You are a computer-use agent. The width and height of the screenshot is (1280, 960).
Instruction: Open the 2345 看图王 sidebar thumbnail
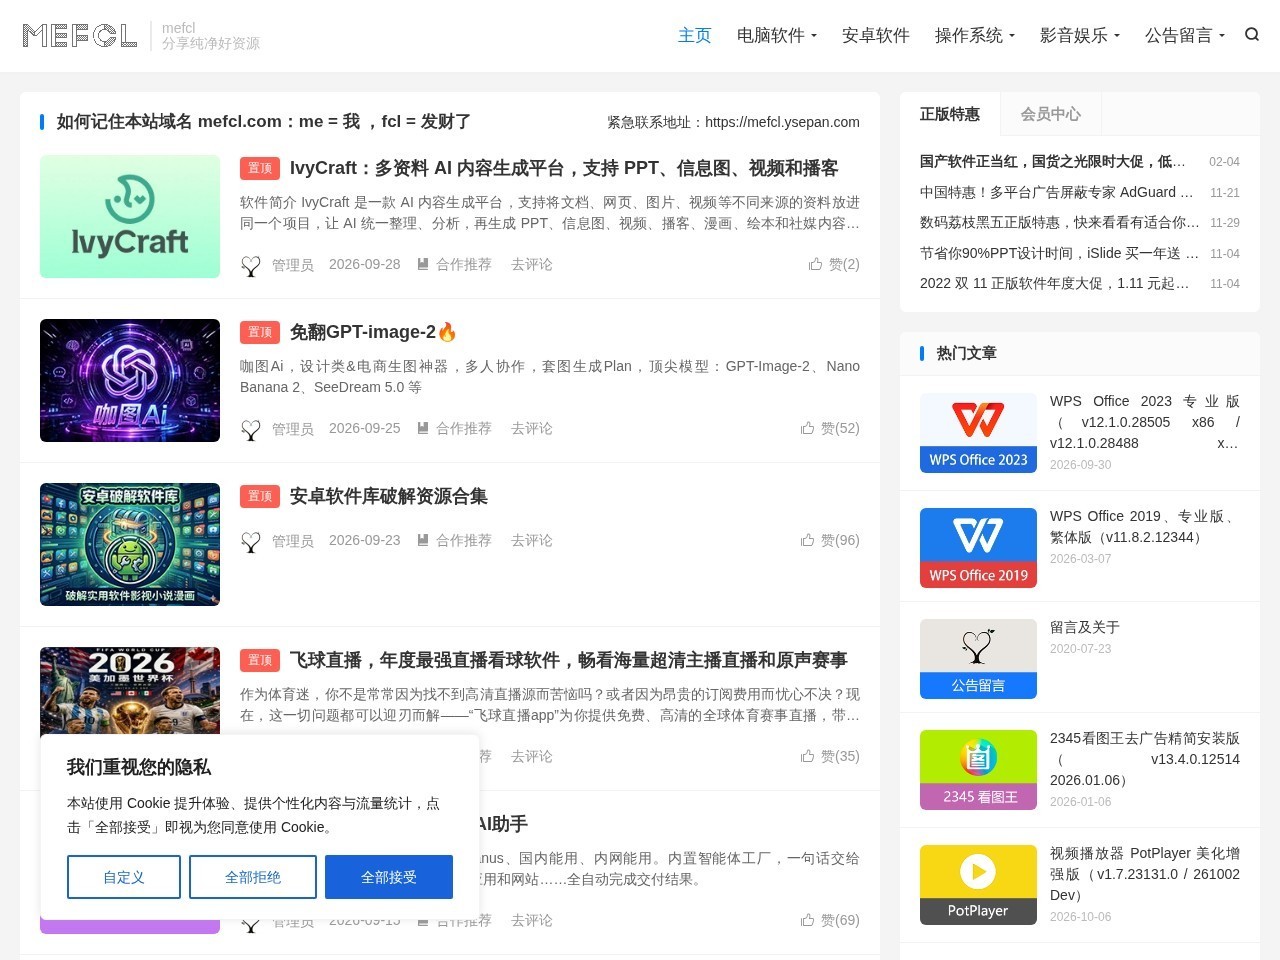tap(978, 770)
